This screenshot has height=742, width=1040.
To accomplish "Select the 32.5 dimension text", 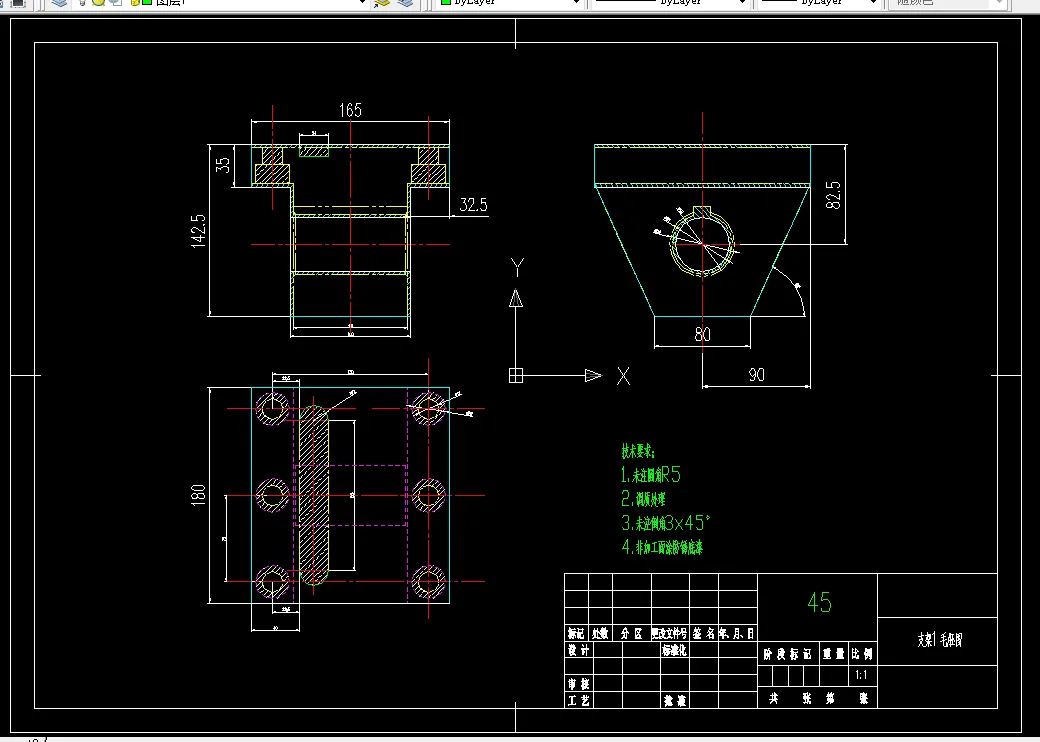I will 474,205.
